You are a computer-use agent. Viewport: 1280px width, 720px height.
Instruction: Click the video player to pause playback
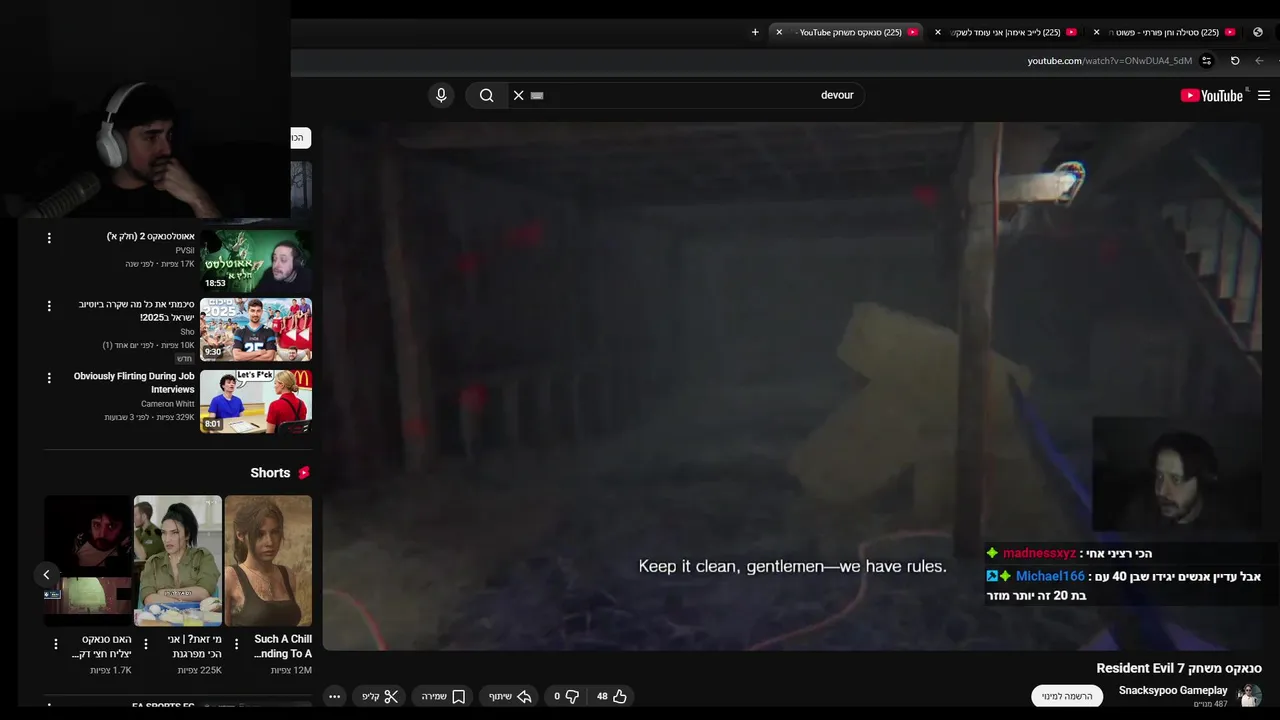click(x=791, y=386)
